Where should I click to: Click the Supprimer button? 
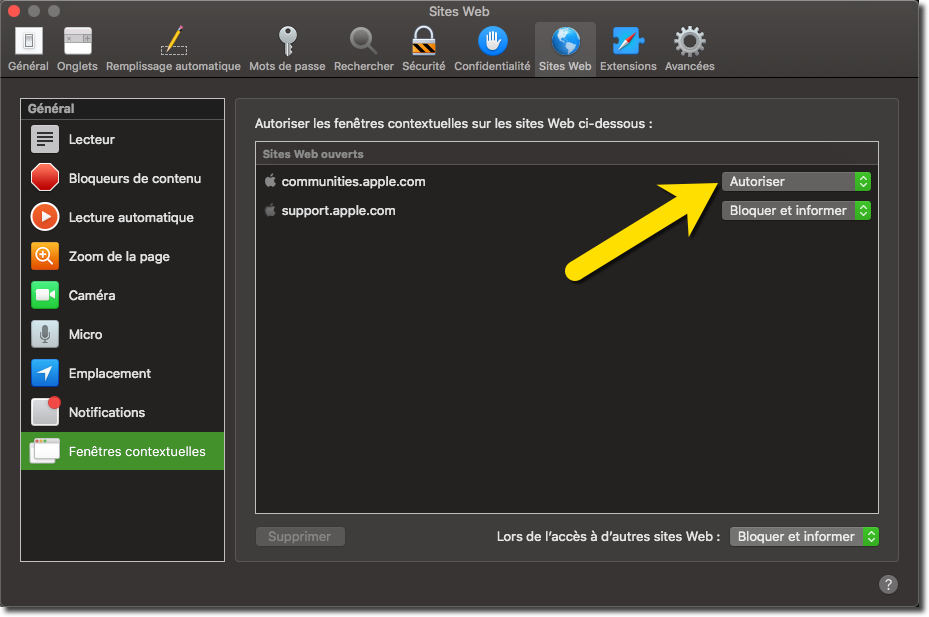point(300,536)
